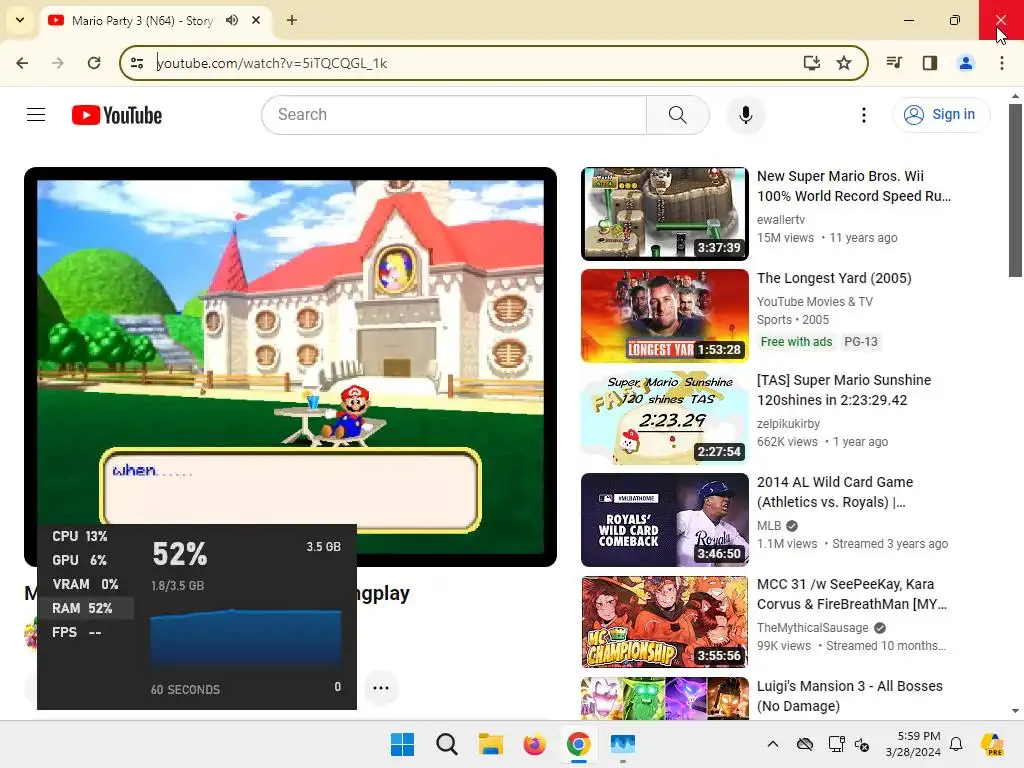Viewport: 1024px width, 768px height.
Task: Click the browser Back arrow
Action: point(22,63)
